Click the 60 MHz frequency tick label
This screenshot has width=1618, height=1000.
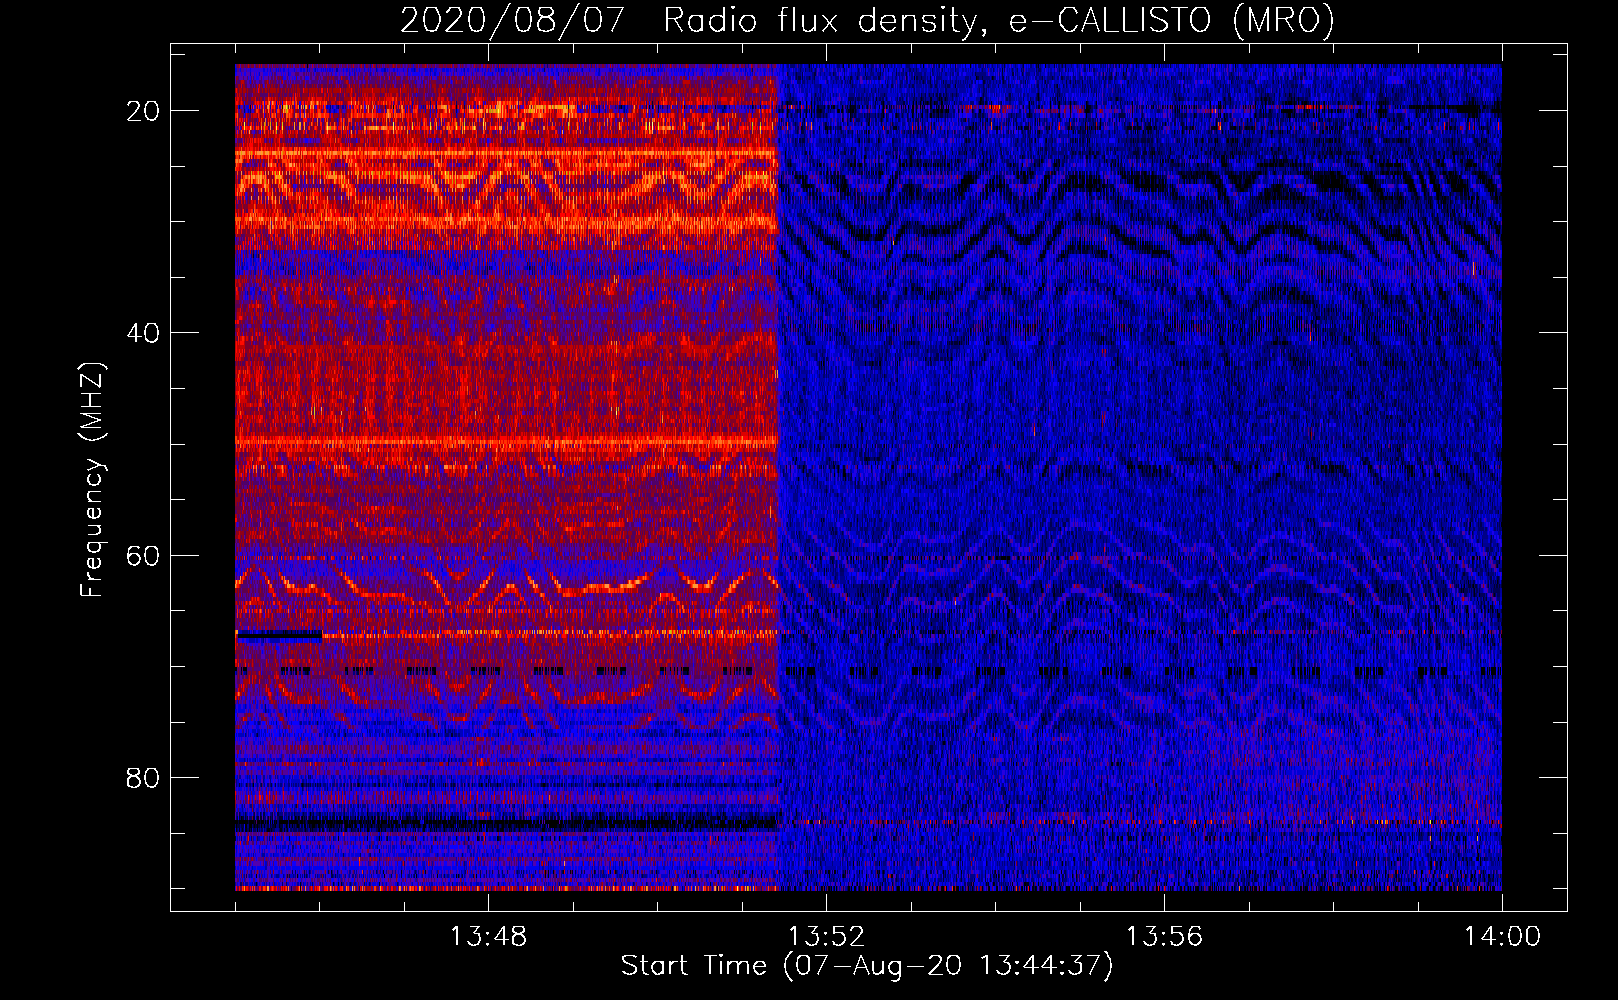(x=143, y=555)
